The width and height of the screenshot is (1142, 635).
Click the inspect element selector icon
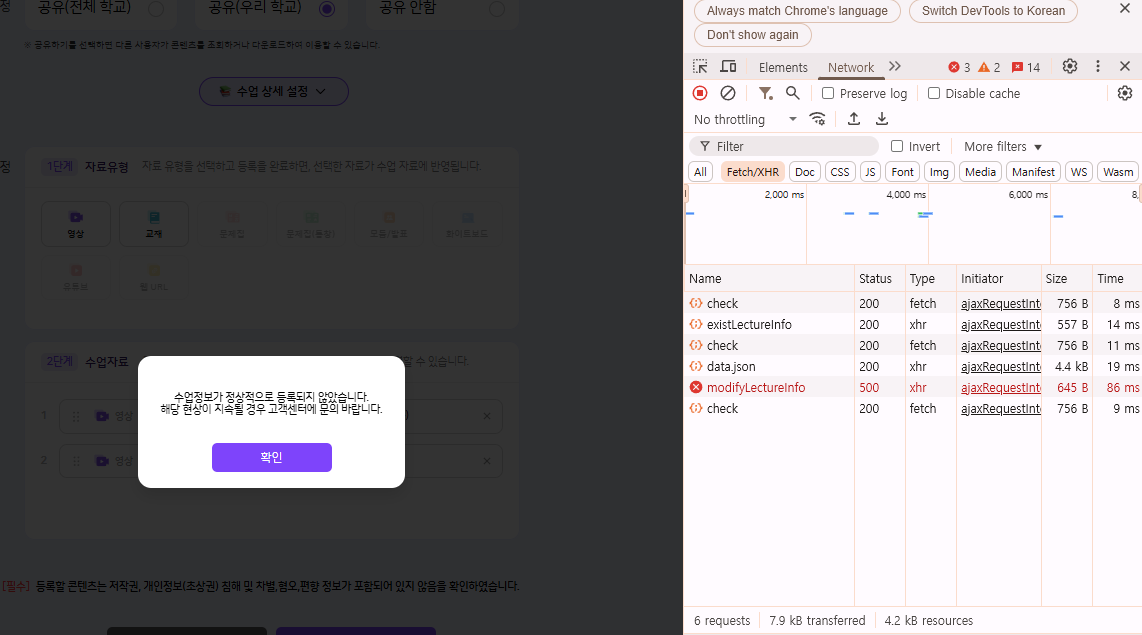(700, 67)
